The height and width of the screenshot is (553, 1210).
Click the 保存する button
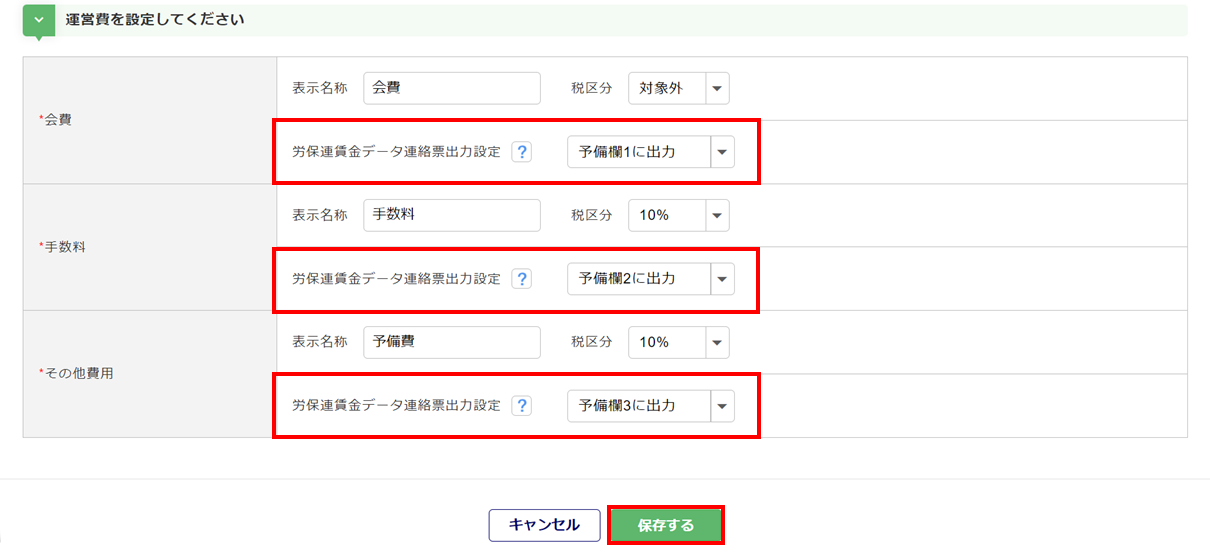point(666,525)
